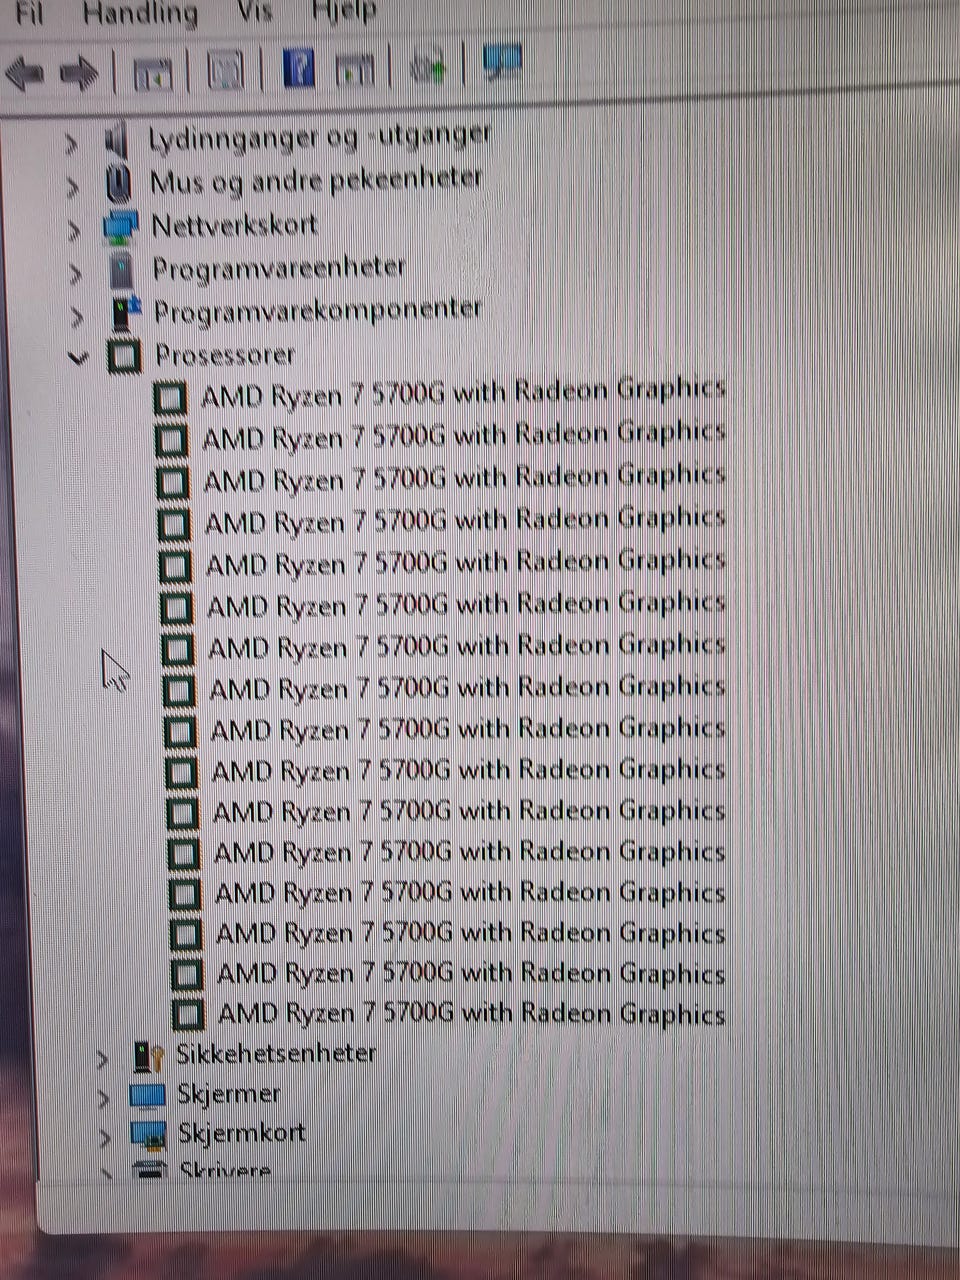Open the Vis menu
Image resolution: width=960 pixels, height=1280 pixels.
point(254,11)
